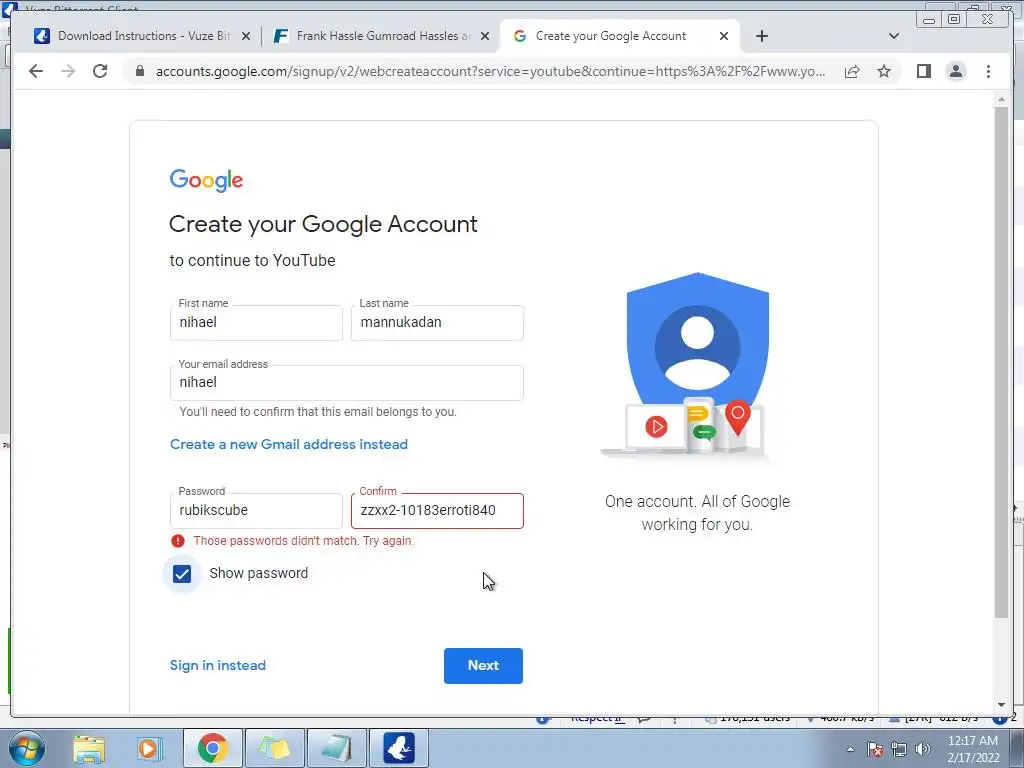Screen dimensions: 1024x768
Task: Click the Chrome taskbar icon
Action: click(x=212, y=748)
